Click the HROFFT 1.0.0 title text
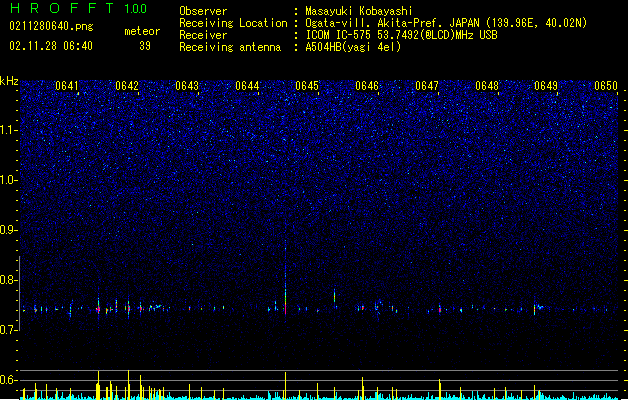Image resolution: width=629 pixels, height=400 pixels. point(78,8)
